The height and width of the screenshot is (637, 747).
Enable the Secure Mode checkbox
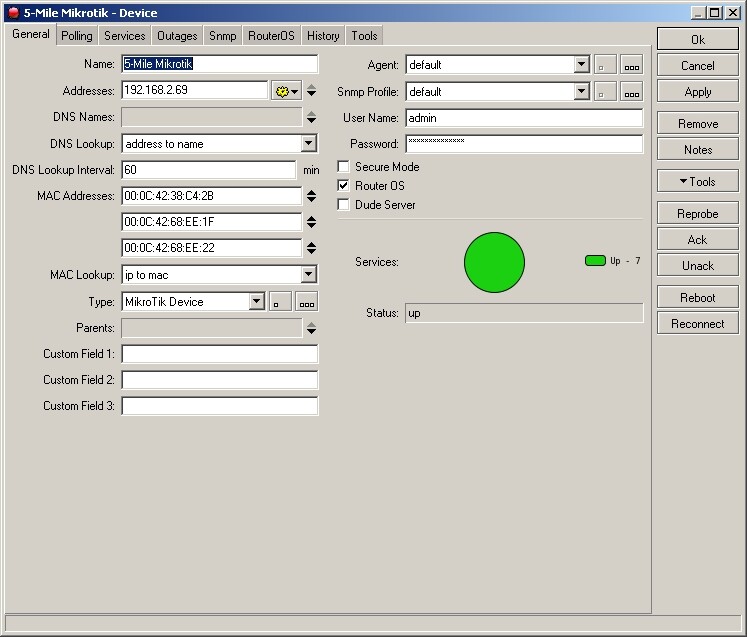pyautogui.click(x=344, y=167)
